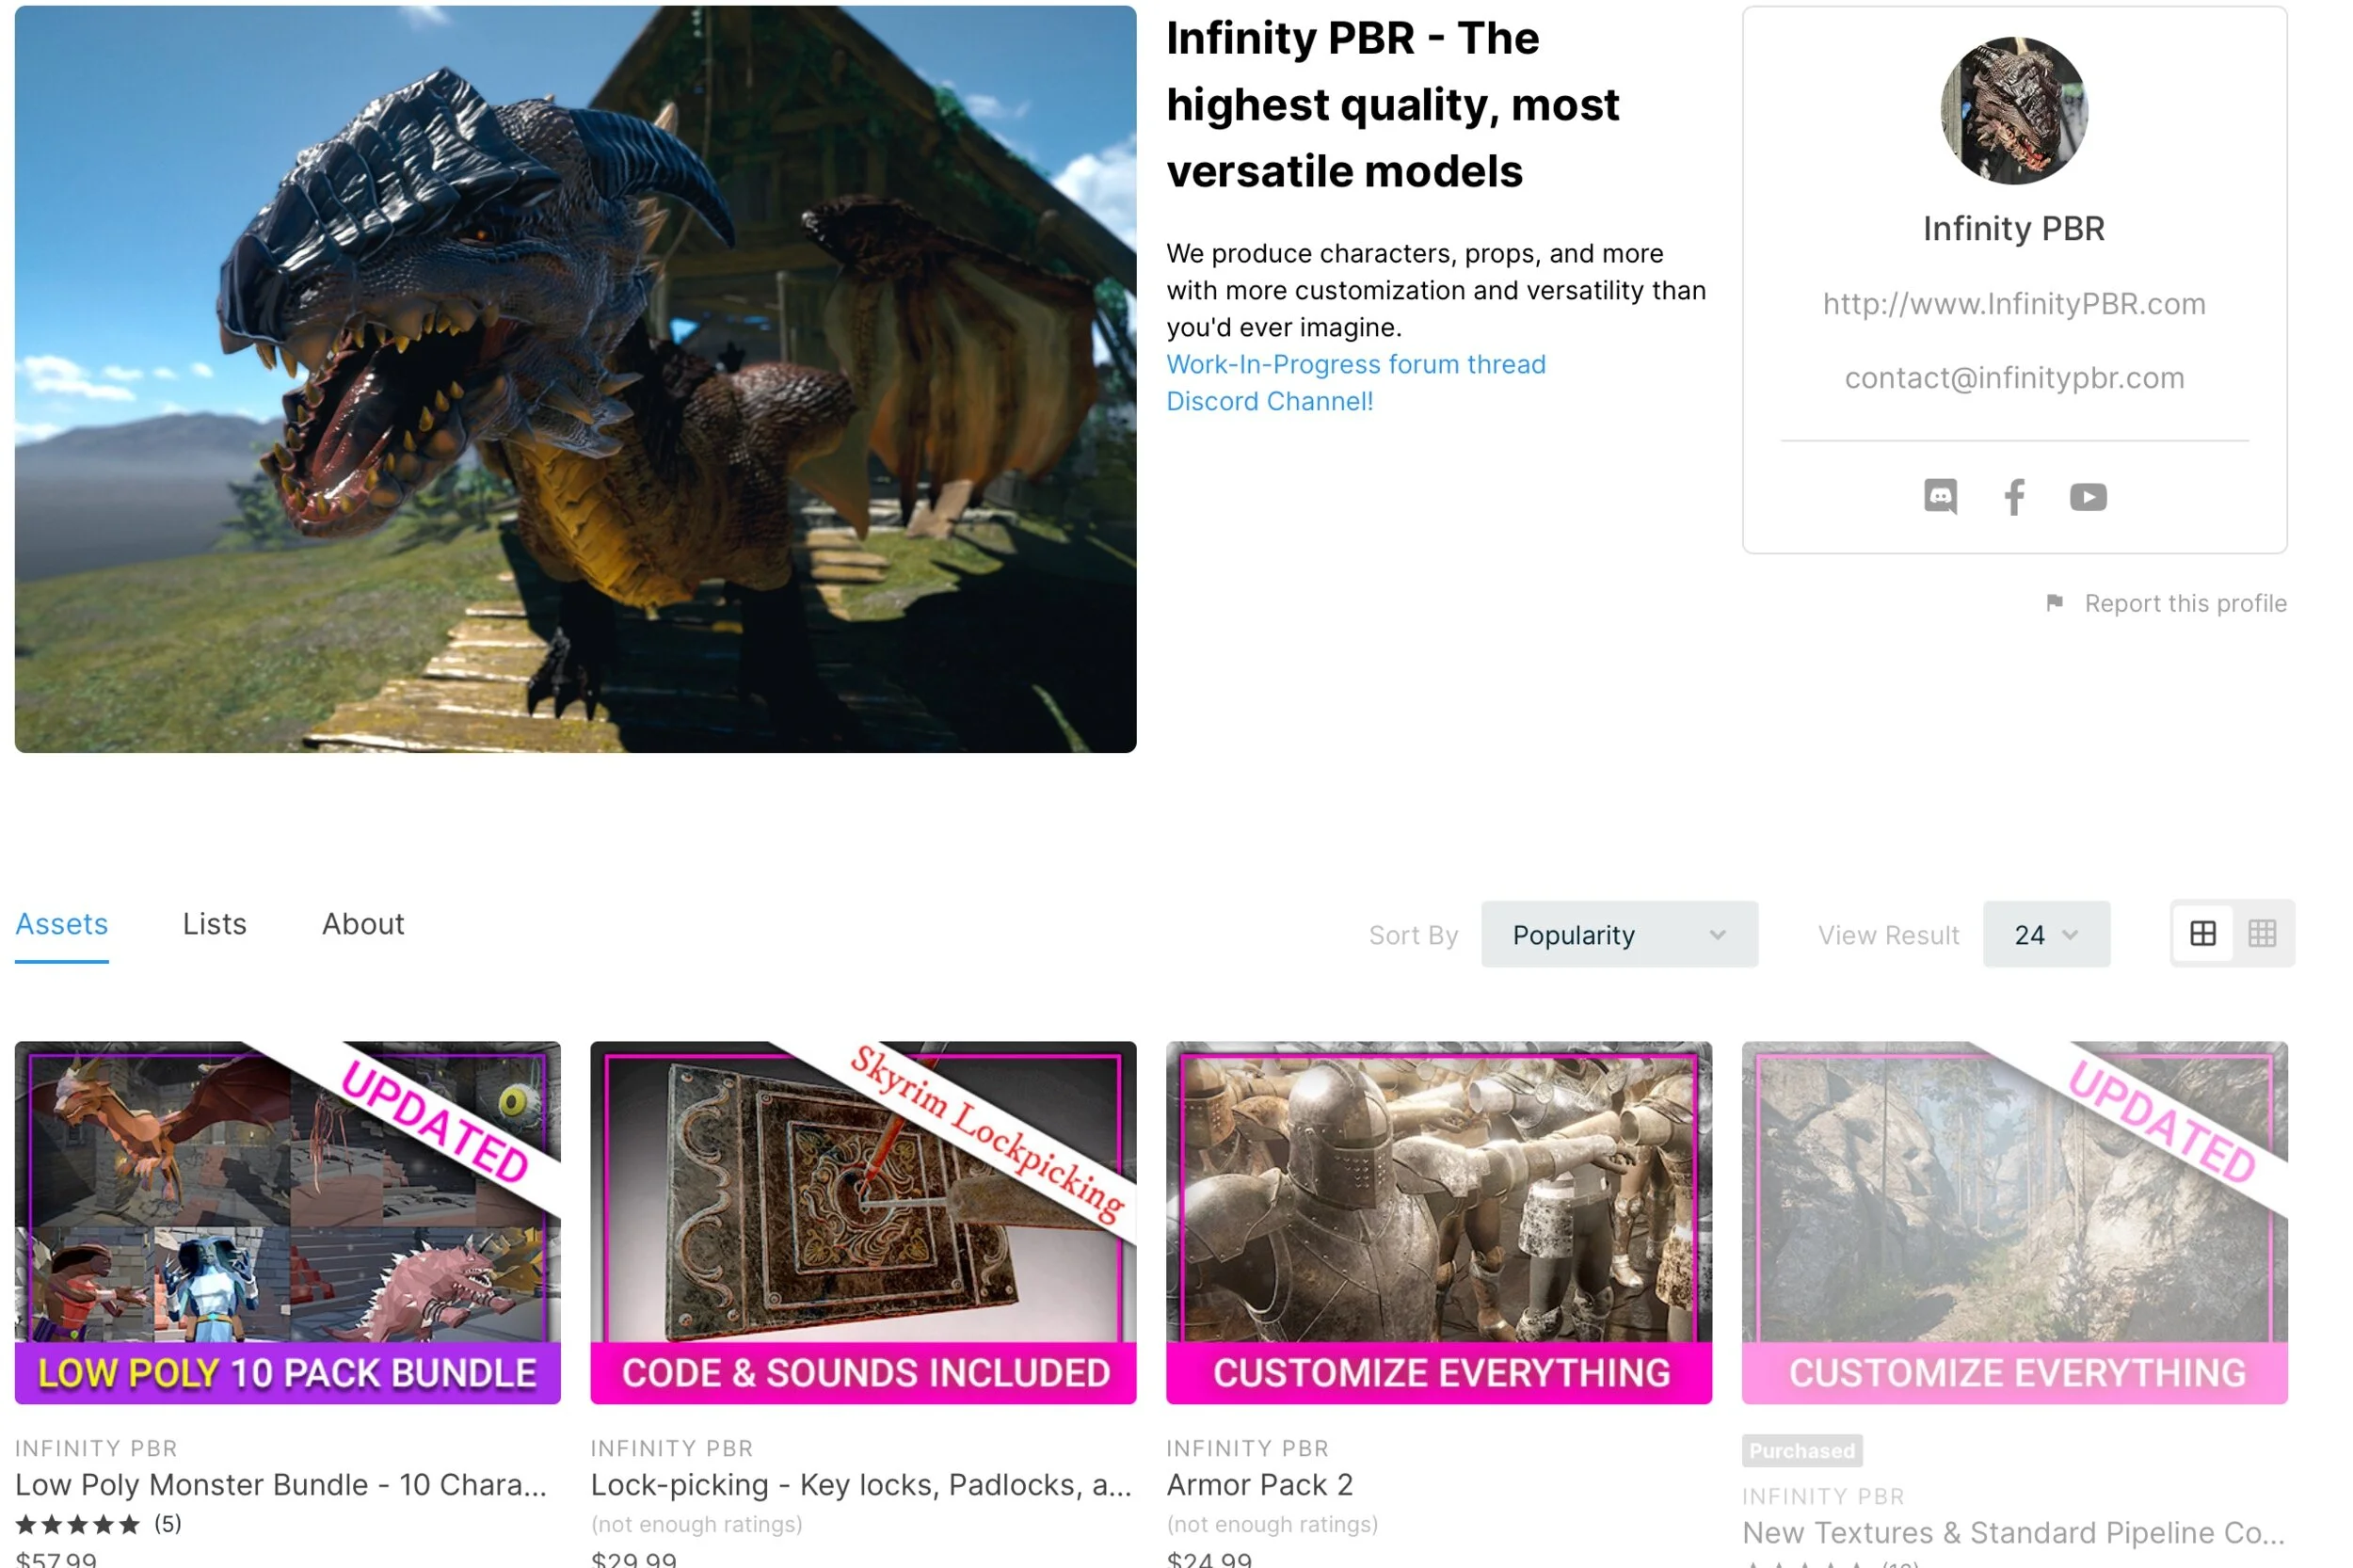Click the flag icon to report profile

pyautogui.click(x=2053, y=603)
